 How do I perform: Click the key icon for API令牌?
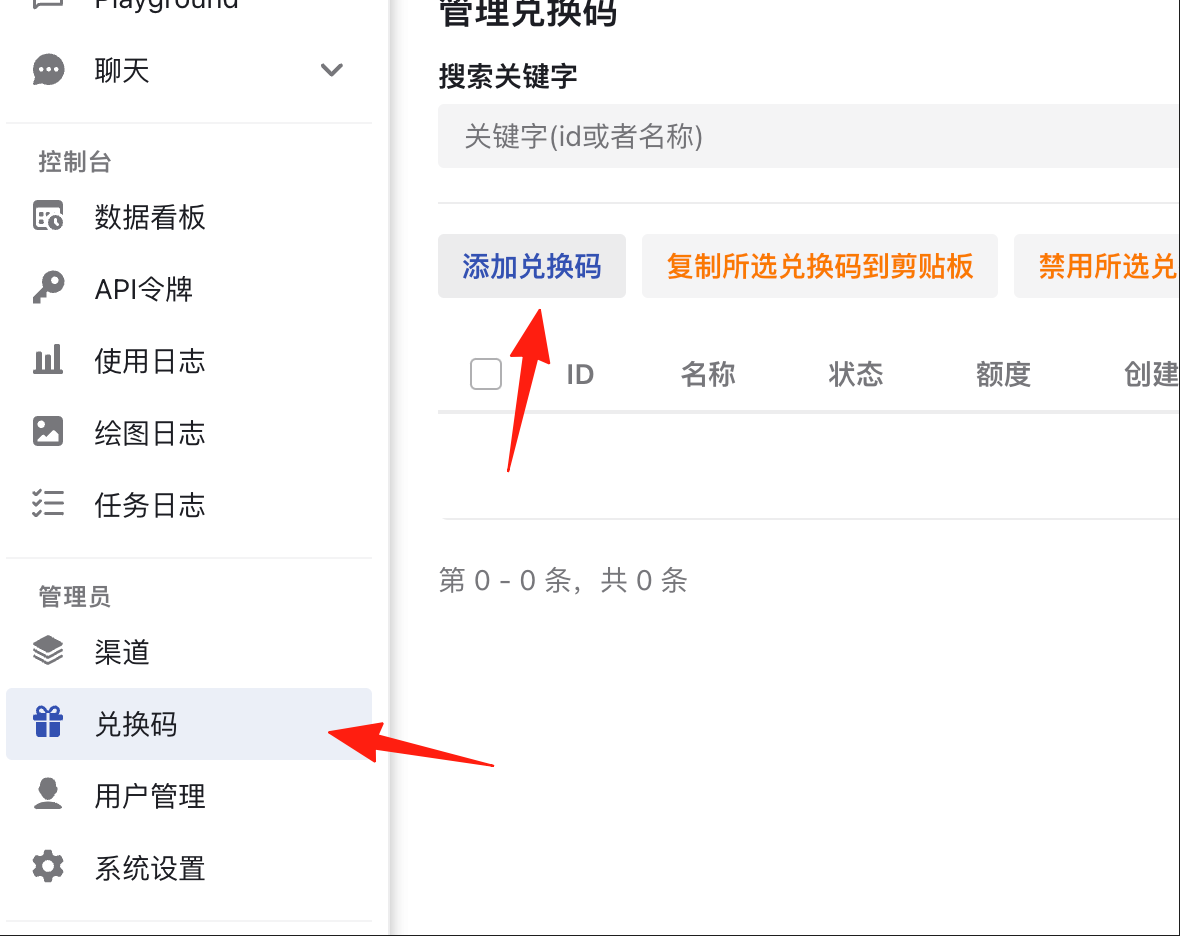pyautogui.click(x=48, y=288)
